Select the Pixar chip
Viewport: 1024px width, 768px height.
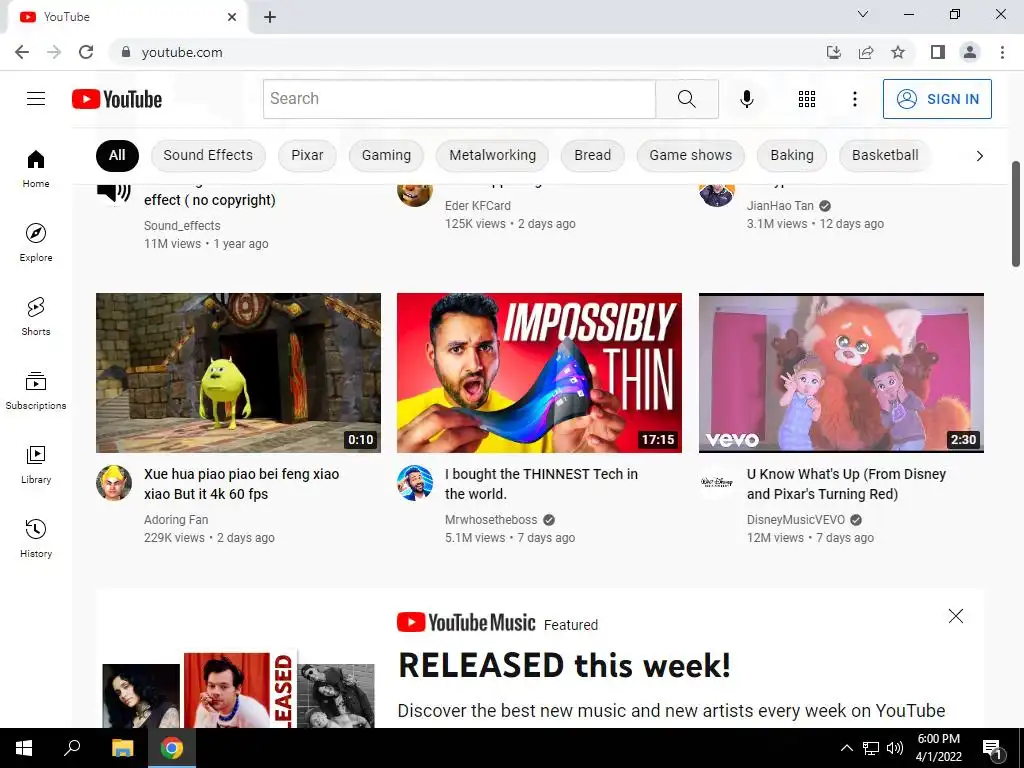pos(307,155)
